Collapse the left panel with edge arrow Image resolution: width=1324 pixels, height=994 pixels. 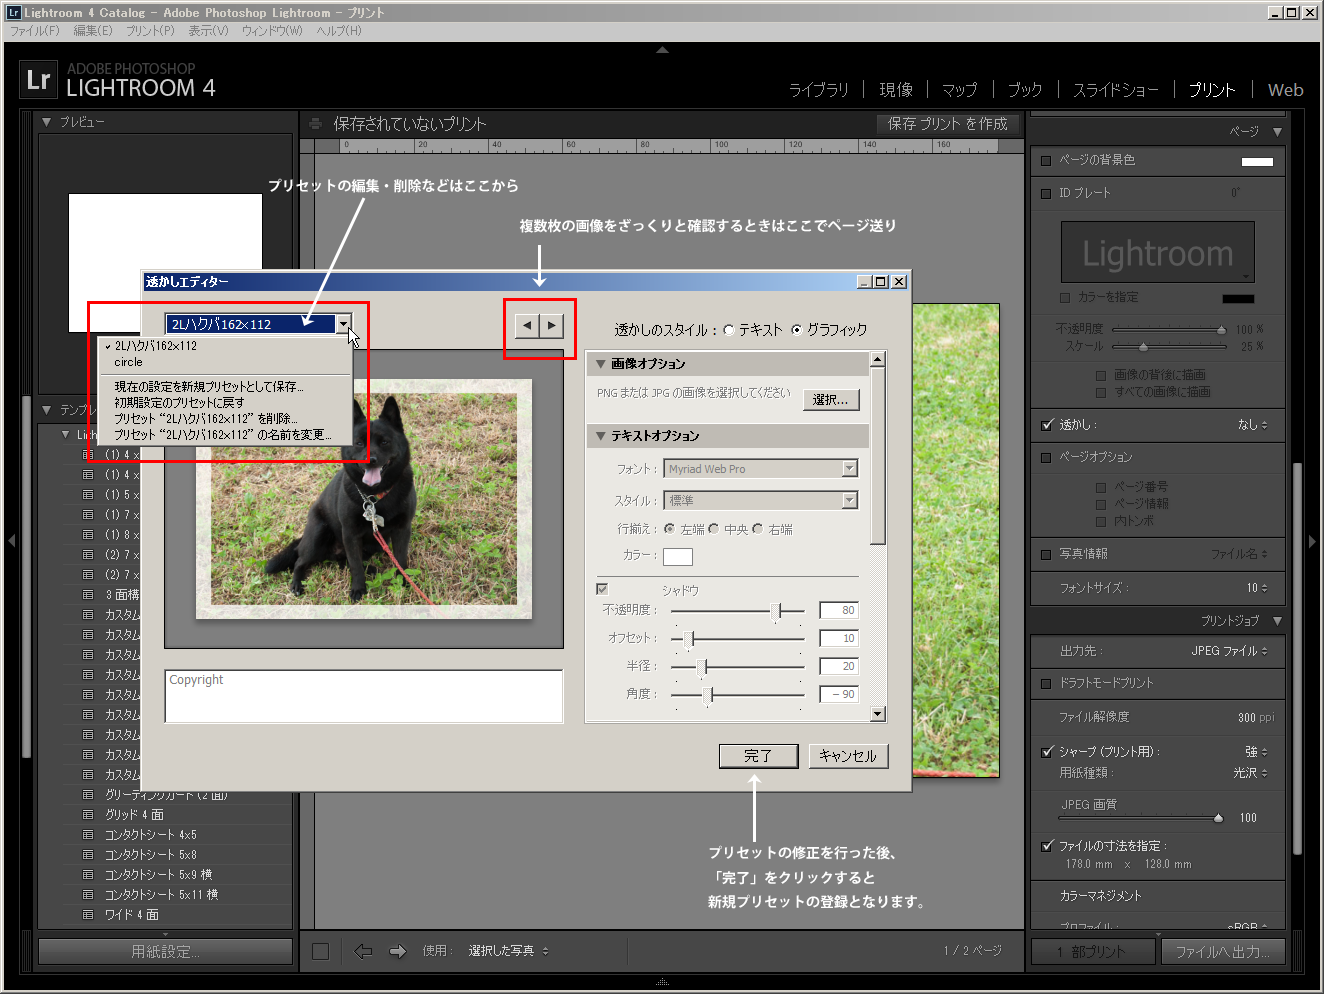11,541
